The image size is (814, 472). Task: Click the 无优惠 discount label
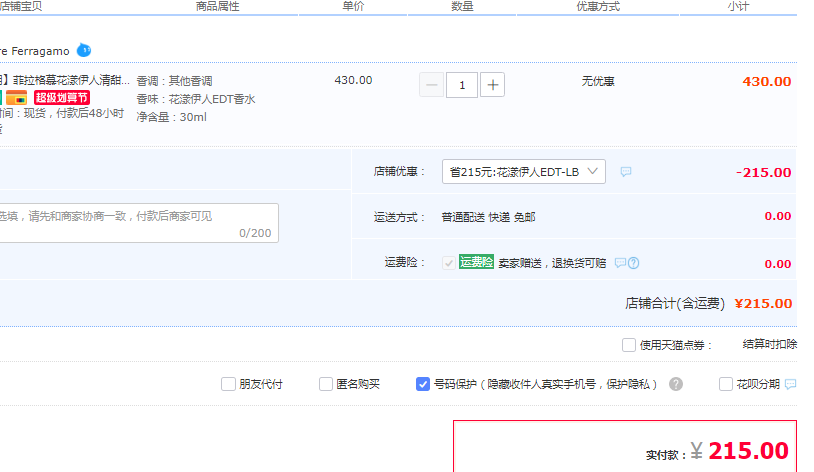click(598, 81)
